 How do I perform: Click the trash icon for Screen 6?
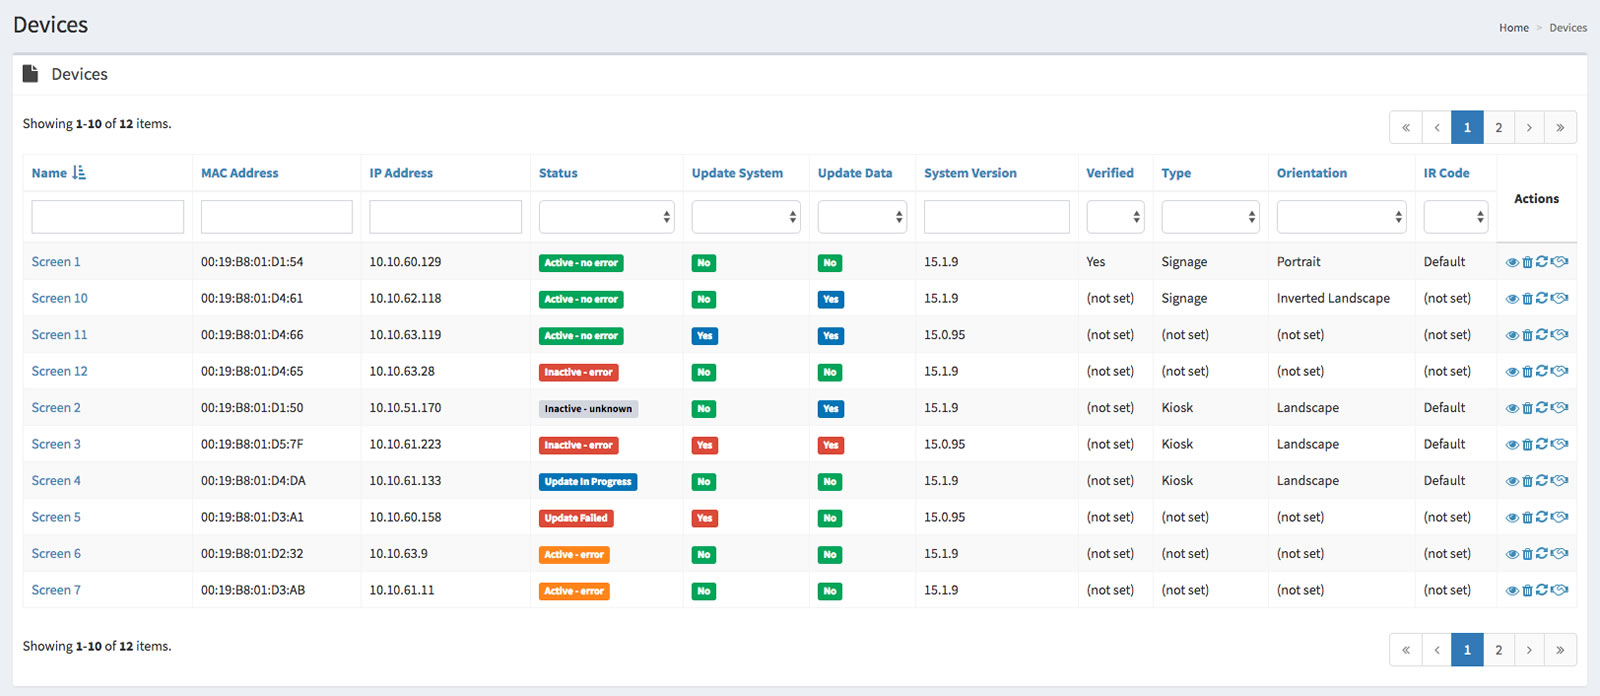pos(1527,554)
